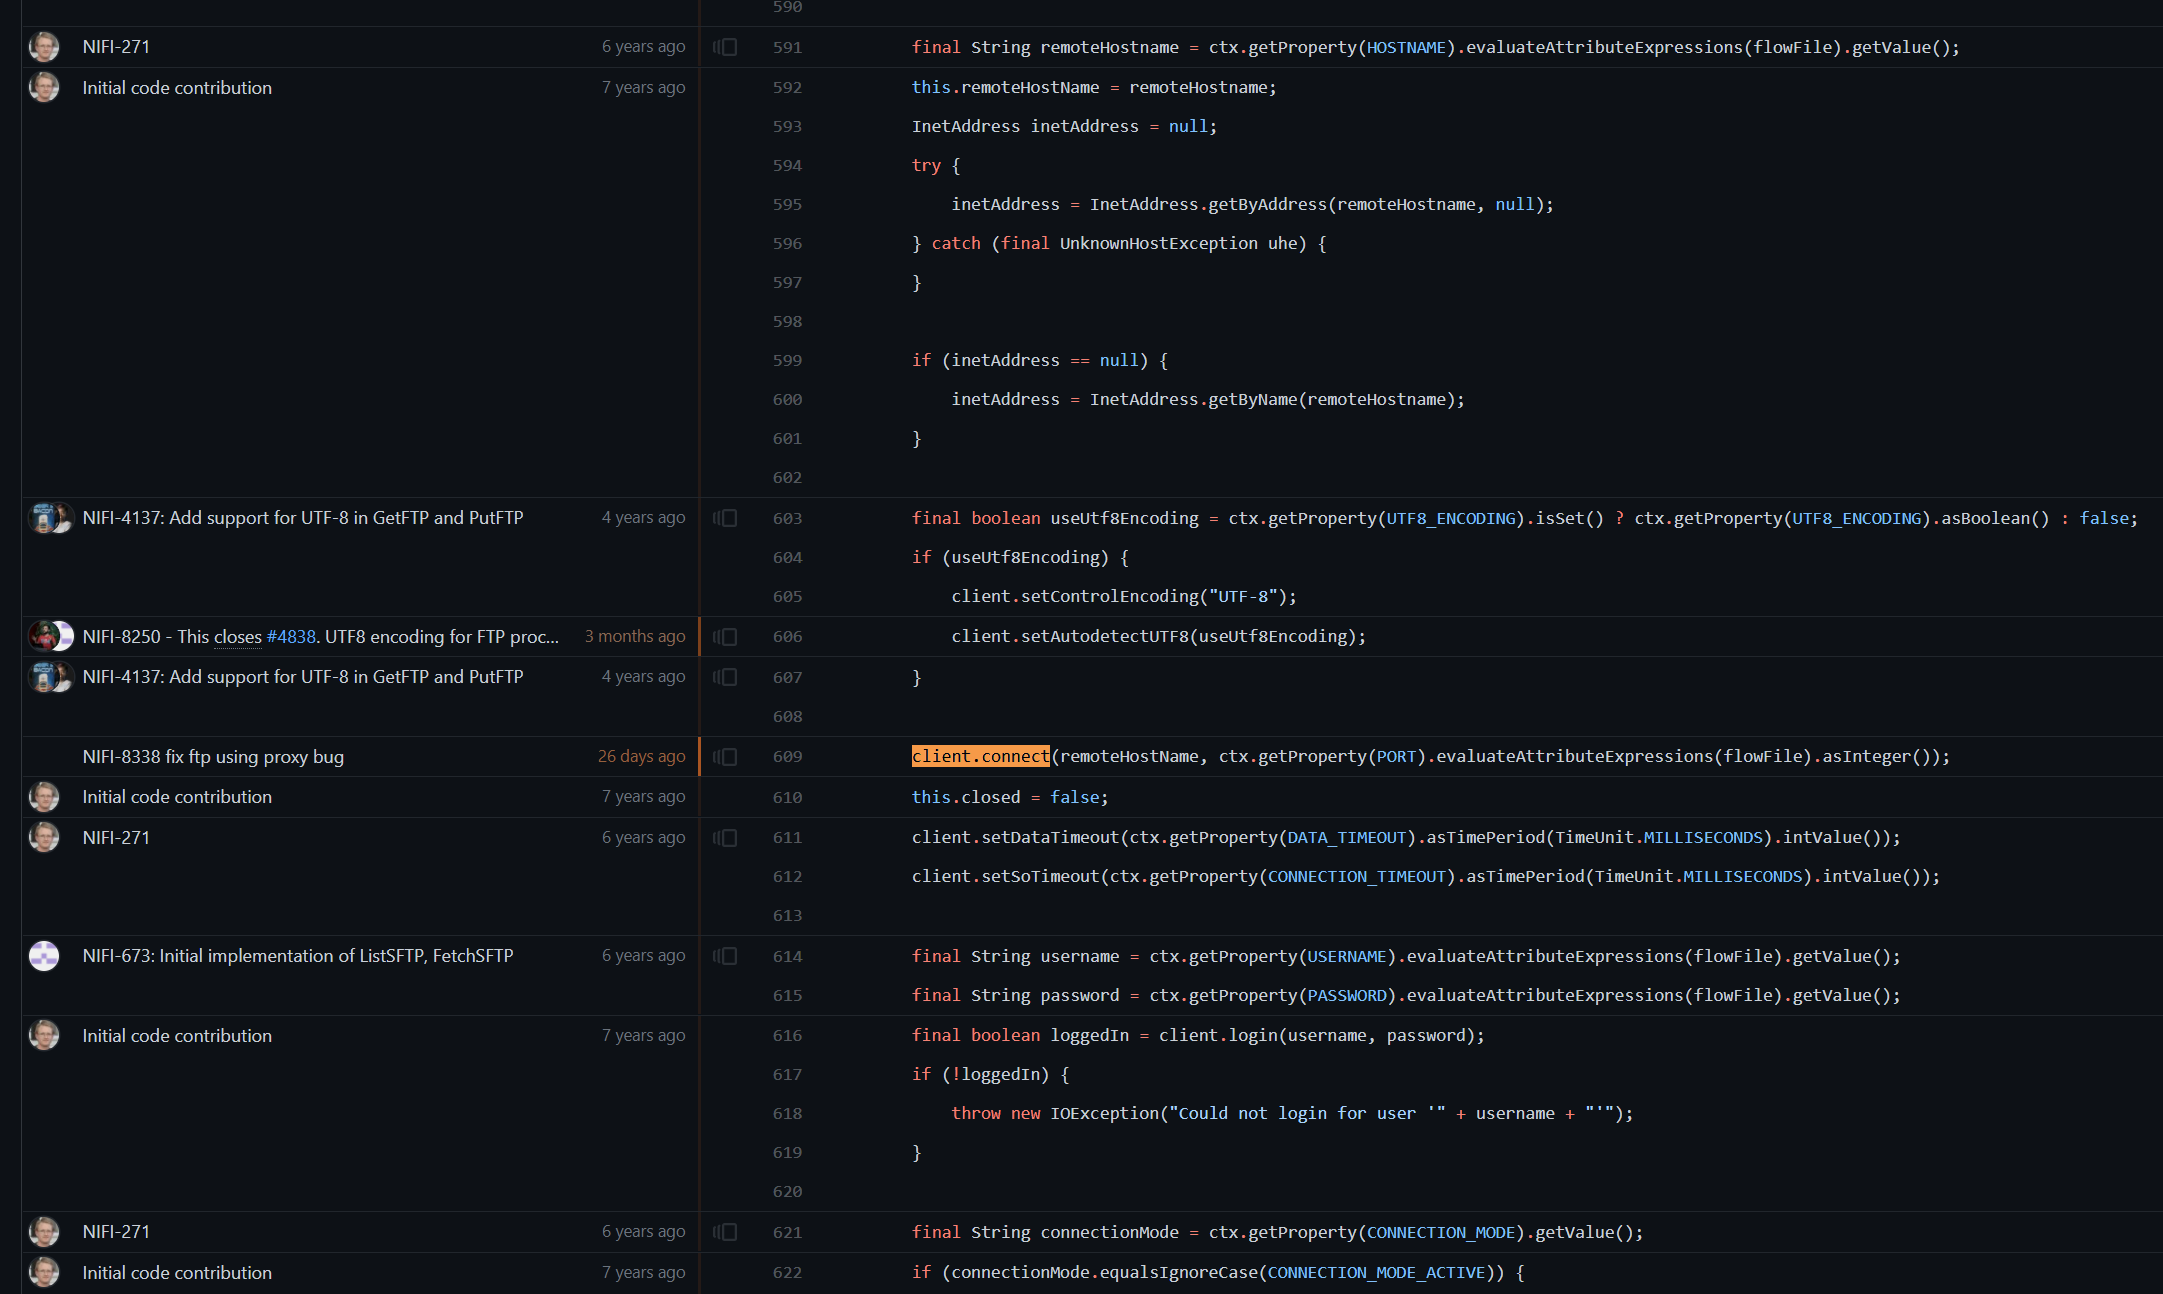View blame prior to change at line 591
Screen dimensions: 2163x1294
point(725,47)
